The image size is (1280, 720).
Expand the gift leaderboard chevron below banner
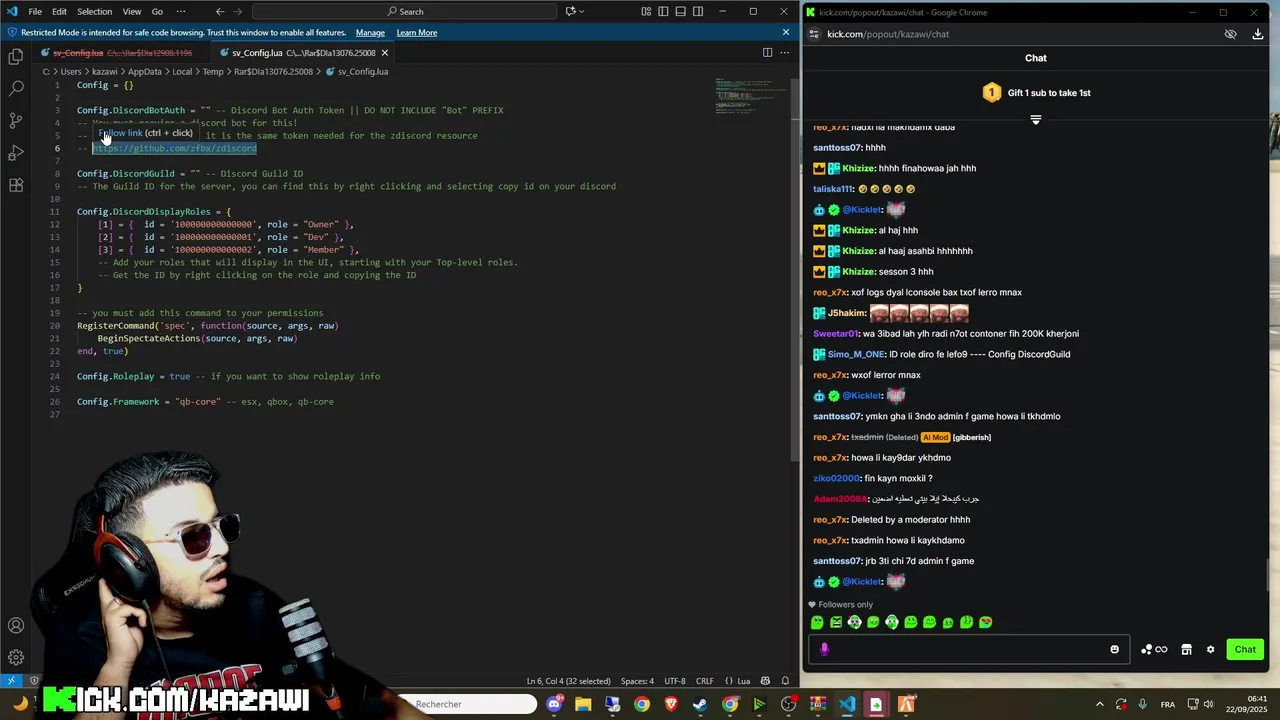tap(1035, 119)
